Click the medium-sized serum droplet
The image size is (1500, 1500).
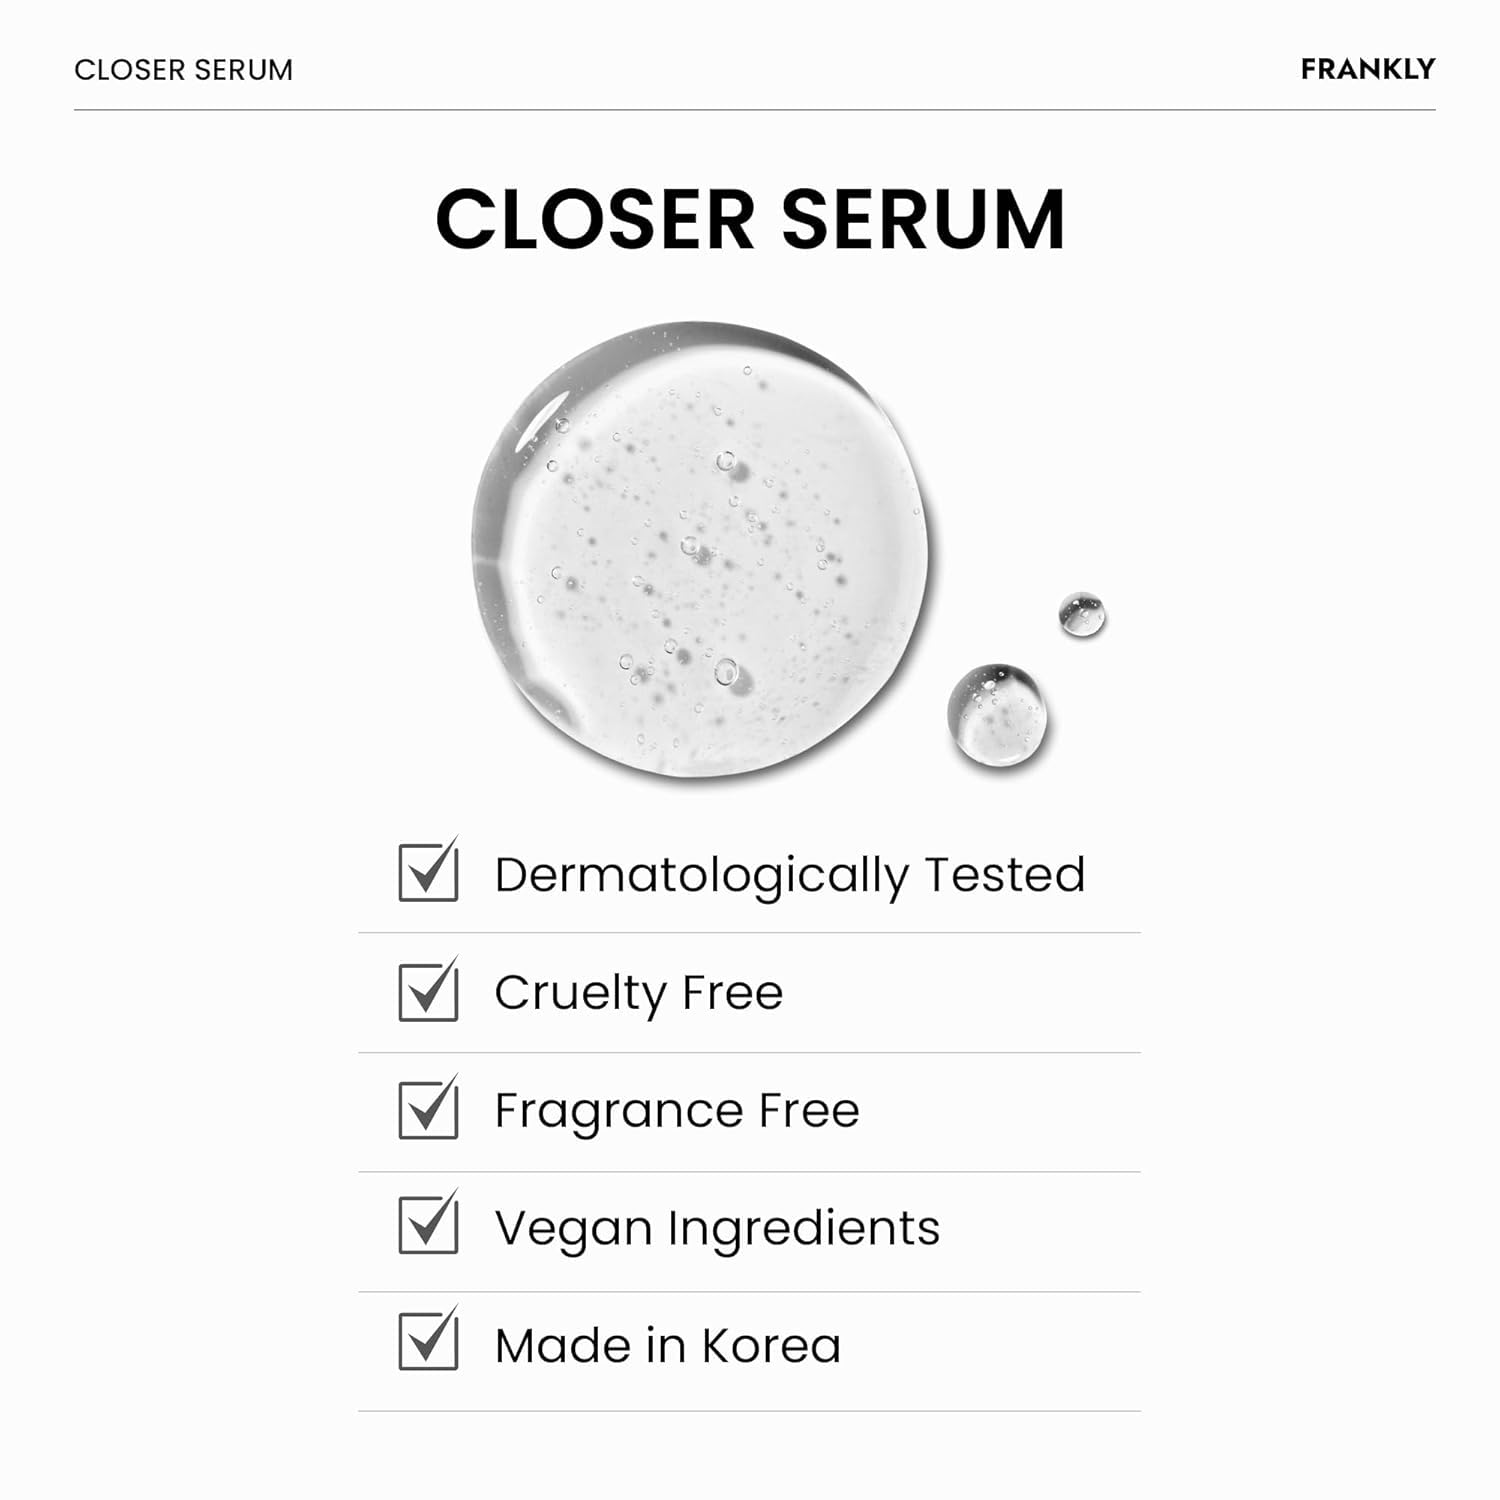coord(996,714)
